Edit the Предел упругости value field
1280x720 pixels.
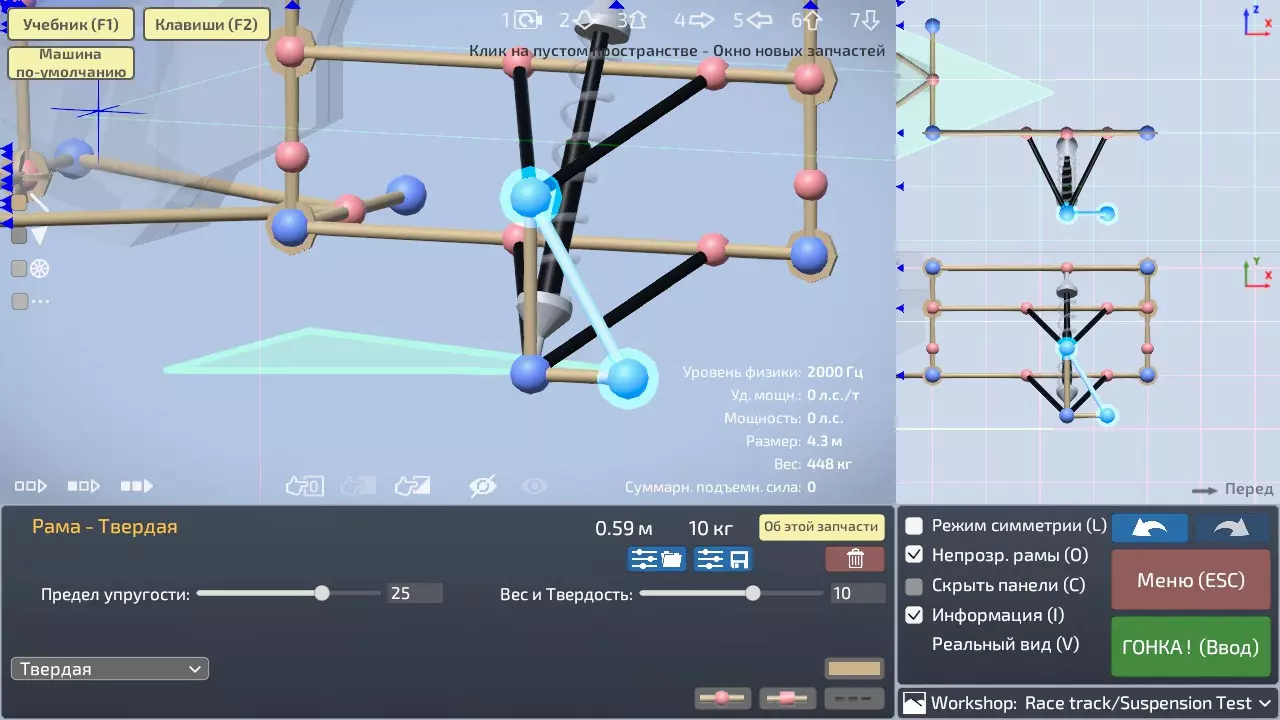[415, 593]
